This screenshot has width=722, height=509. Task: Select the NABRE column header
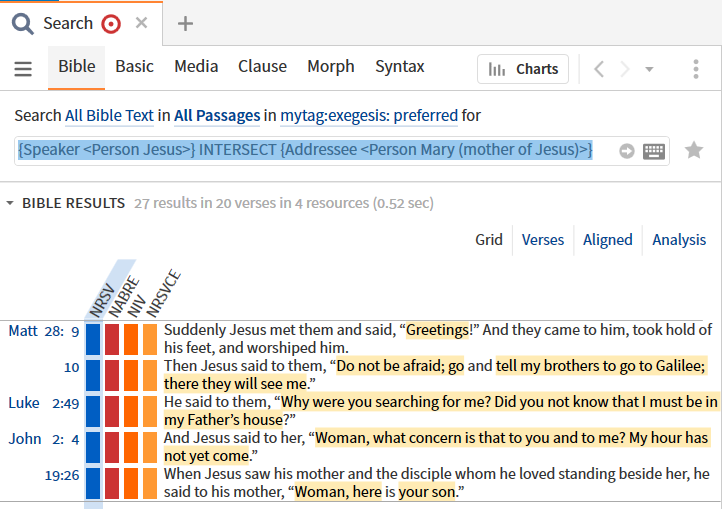click(x=123, y=297)
